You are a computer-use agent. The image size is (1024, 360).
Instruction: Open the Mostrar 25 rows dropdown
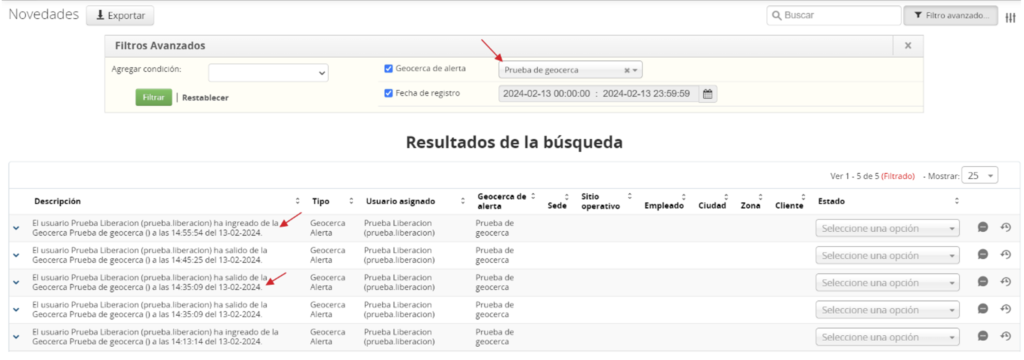point(980,176)
